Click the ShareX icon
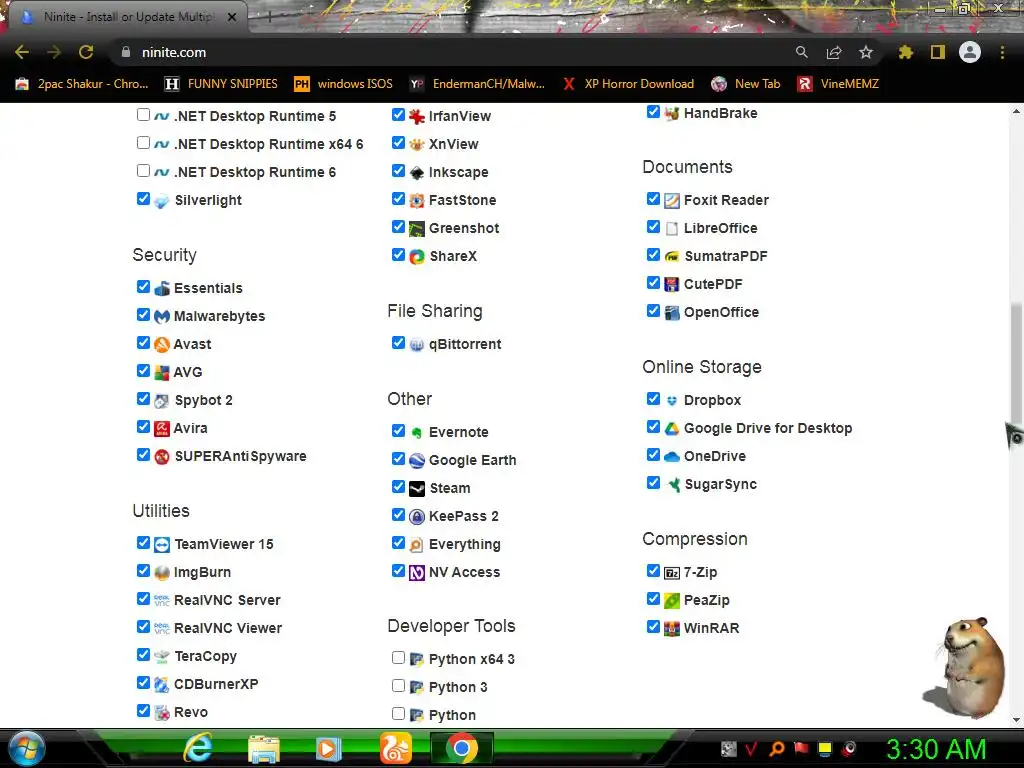Viewport: 1024px width, 768px height. pos(417,257)
